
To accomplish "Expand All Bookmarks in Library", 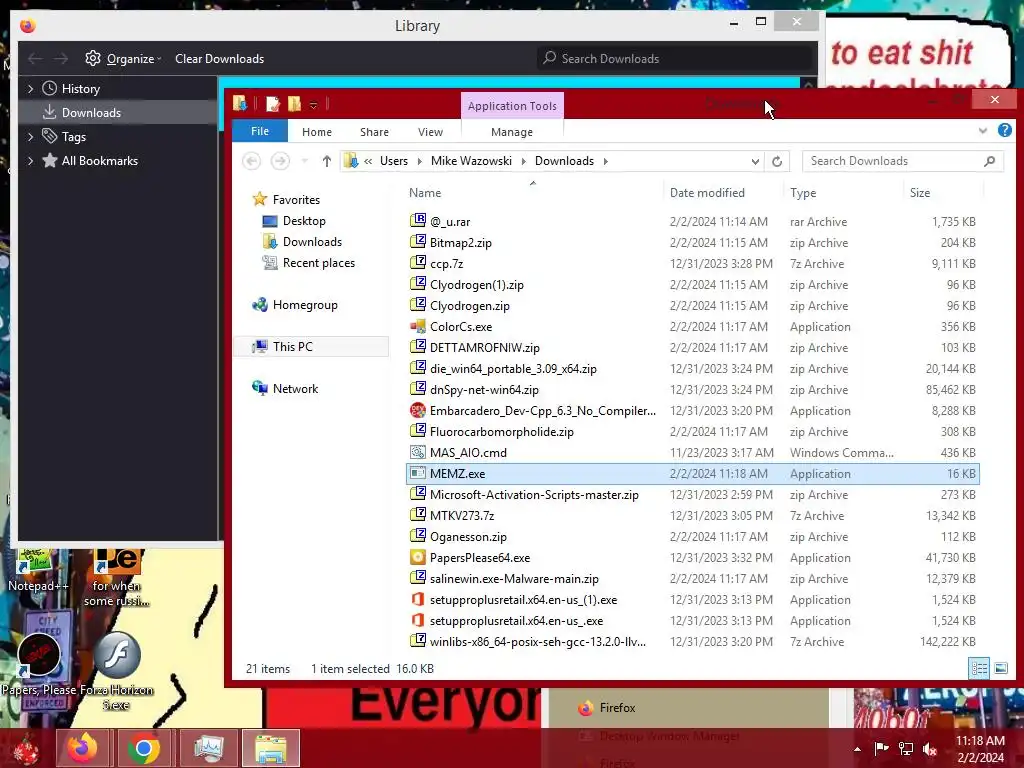I will tap(30, 161).
